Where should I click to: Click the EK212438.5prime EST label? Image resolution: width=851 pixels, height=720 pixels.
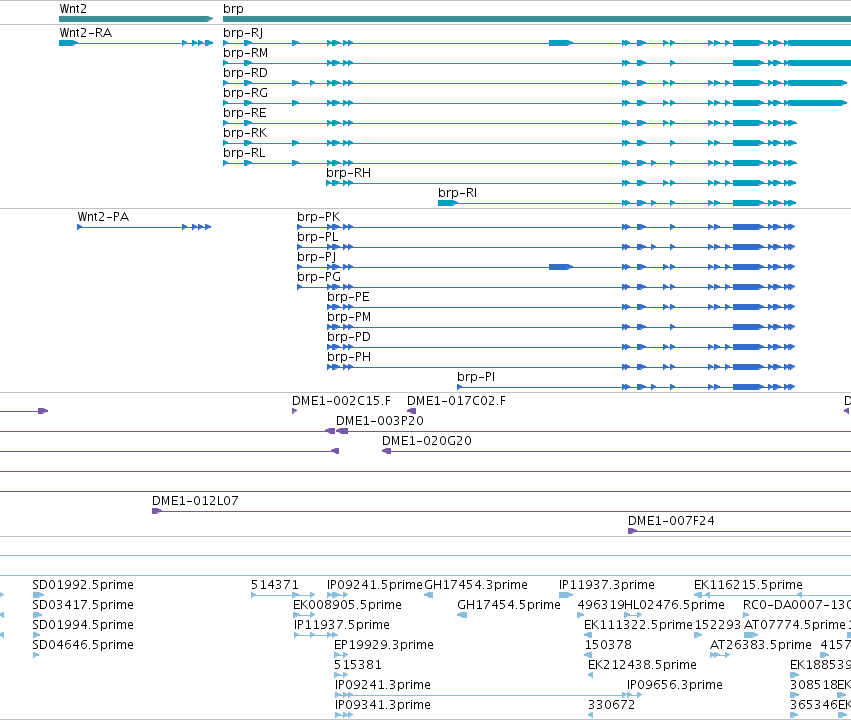point(642,665)
